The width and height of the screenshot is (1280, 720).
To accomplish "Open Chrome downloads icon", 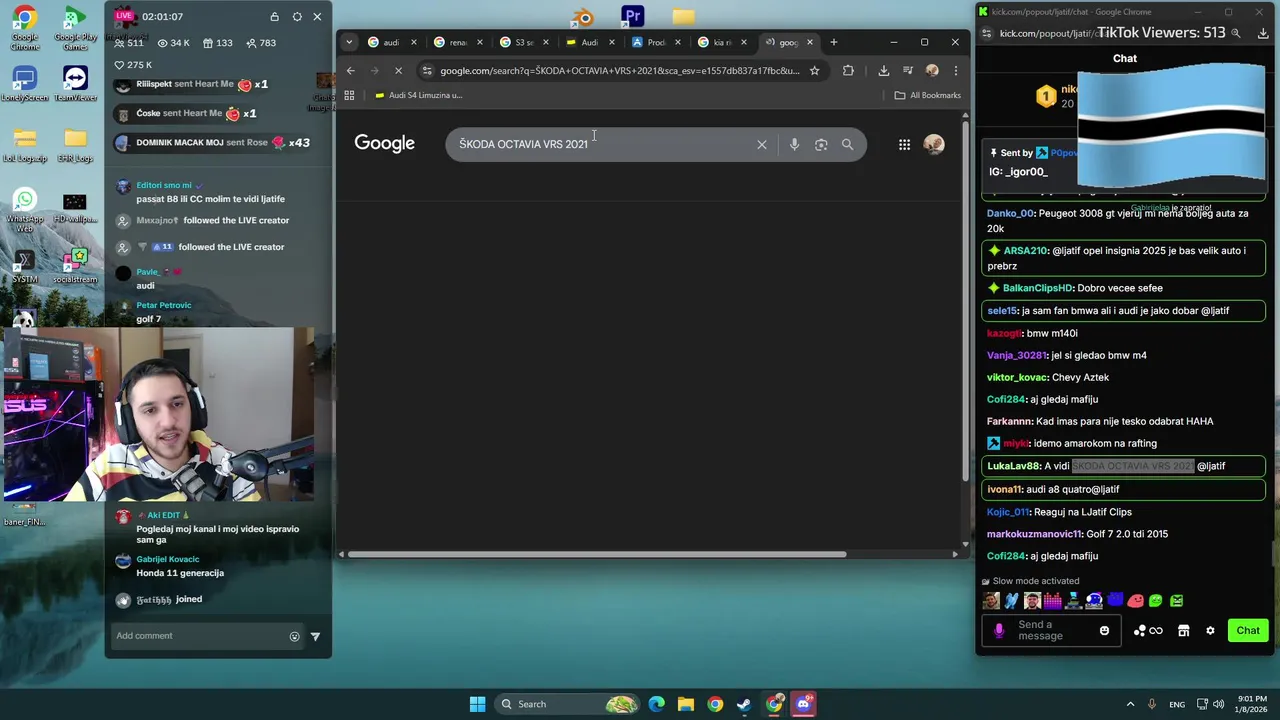I will [x=883, y=71].
